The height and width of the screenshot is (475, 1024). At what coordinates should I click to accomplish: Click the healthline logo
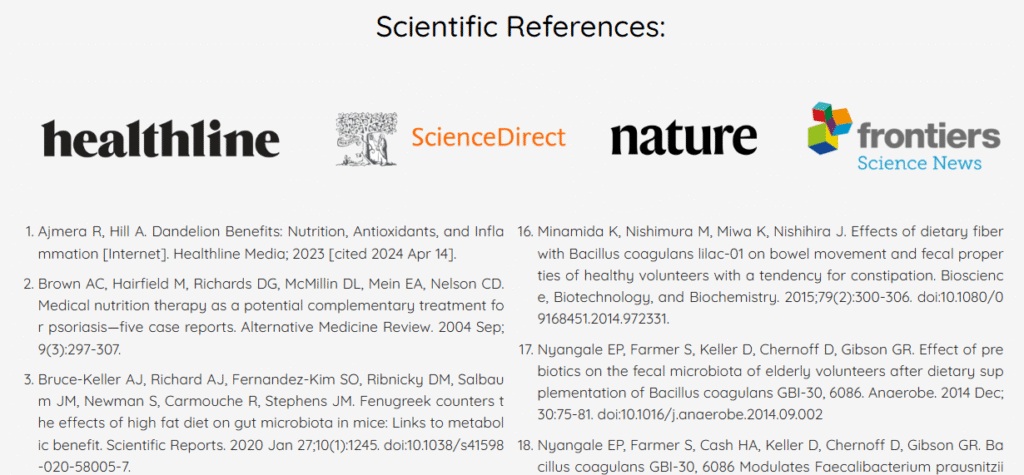click(161, 139)
